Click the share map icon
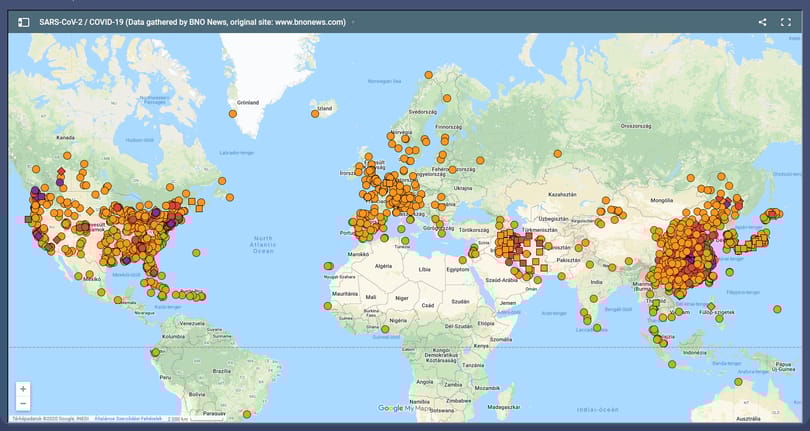 [x=762, y=22]
